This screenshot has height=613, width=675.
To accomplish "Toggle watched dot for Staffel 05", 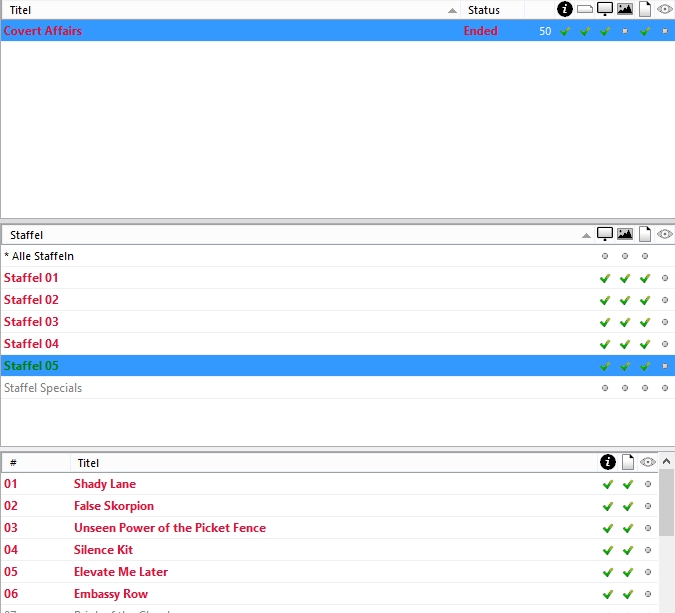I will click(x=665, y=366).
